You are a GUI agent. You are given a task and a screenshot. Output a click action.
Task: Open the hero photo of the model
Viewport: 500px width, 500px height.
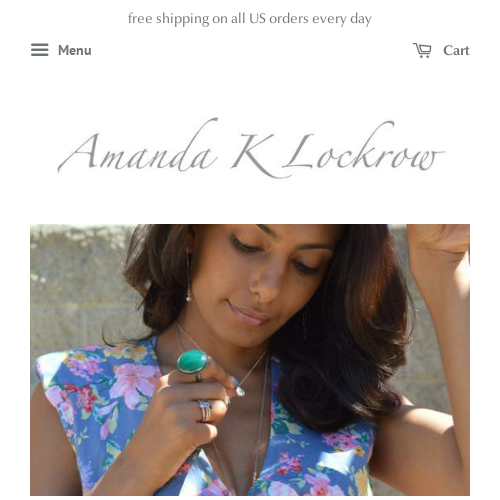250,360
